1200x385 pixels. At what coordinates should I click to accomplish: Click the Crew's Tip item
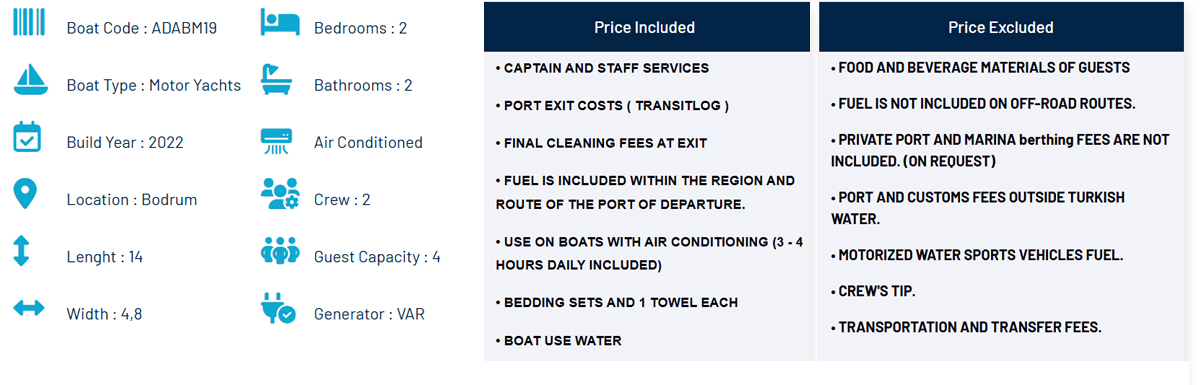(x=873, y=291)
